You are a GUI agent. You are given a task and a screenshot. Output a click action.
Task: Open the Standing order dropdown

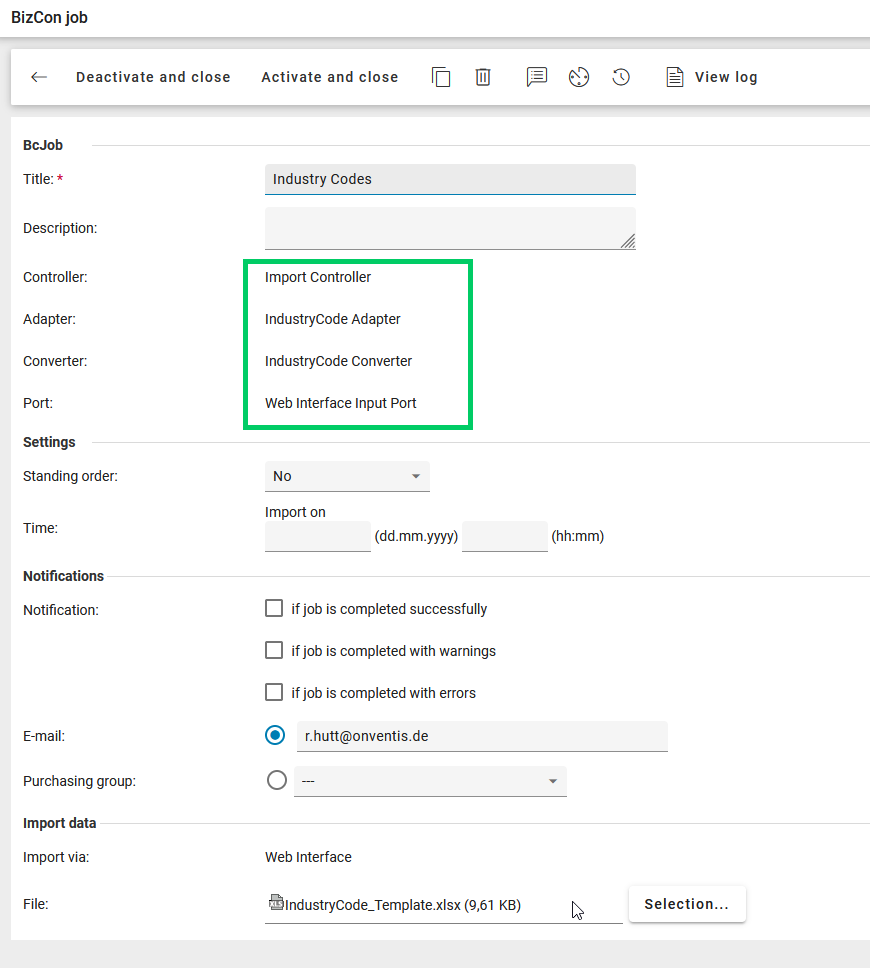tap(347, 476)
